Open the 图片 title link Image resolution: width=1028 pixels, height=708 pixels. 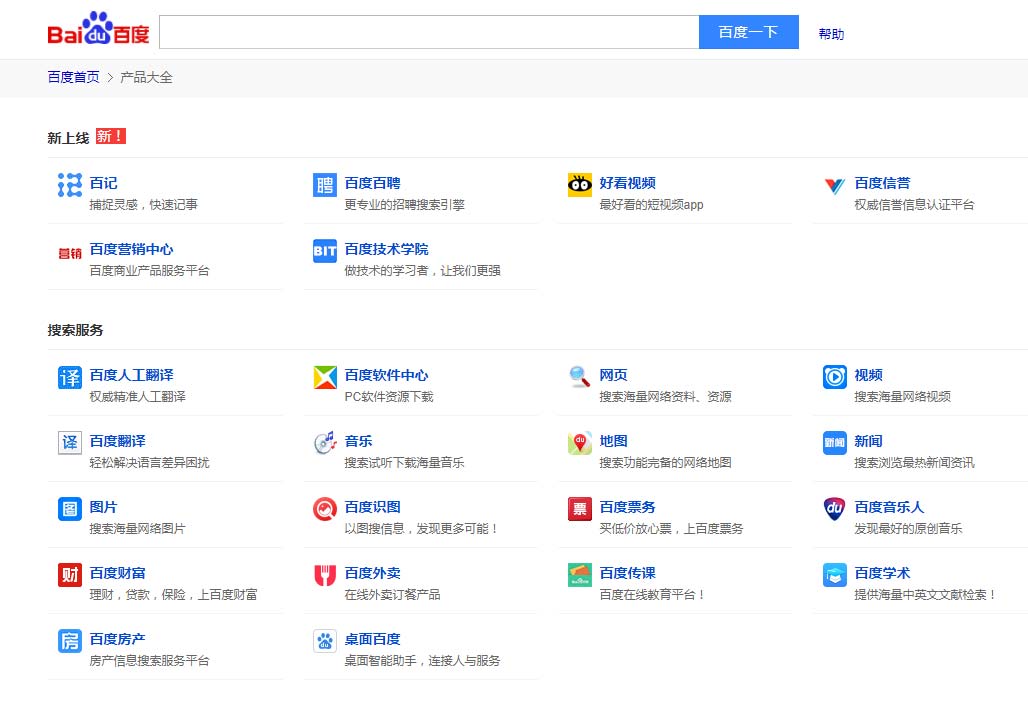point(104,507)
